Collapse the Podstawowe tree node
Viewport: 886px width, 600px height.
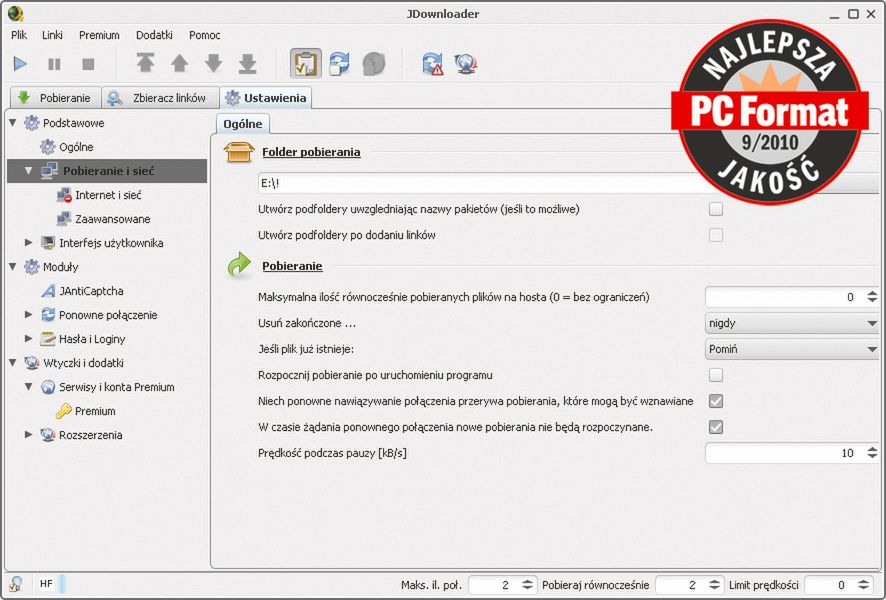pyautogui.click(x=12, y=123)
